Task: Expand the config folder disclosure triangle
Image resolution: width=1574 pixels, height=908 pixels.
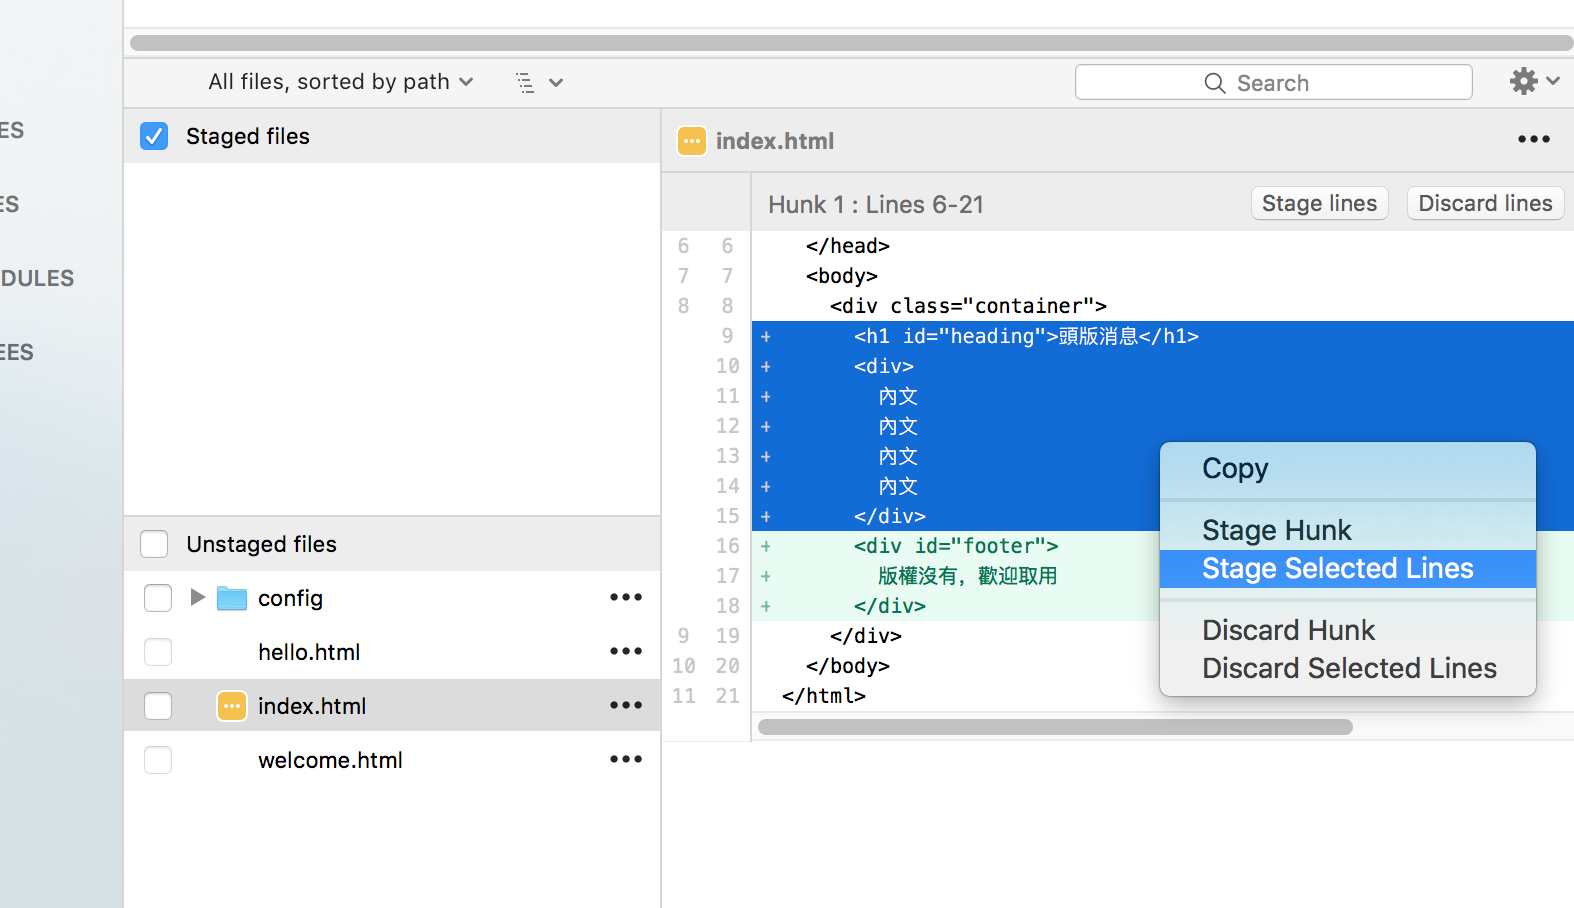Action: click(x=197, y=598)
